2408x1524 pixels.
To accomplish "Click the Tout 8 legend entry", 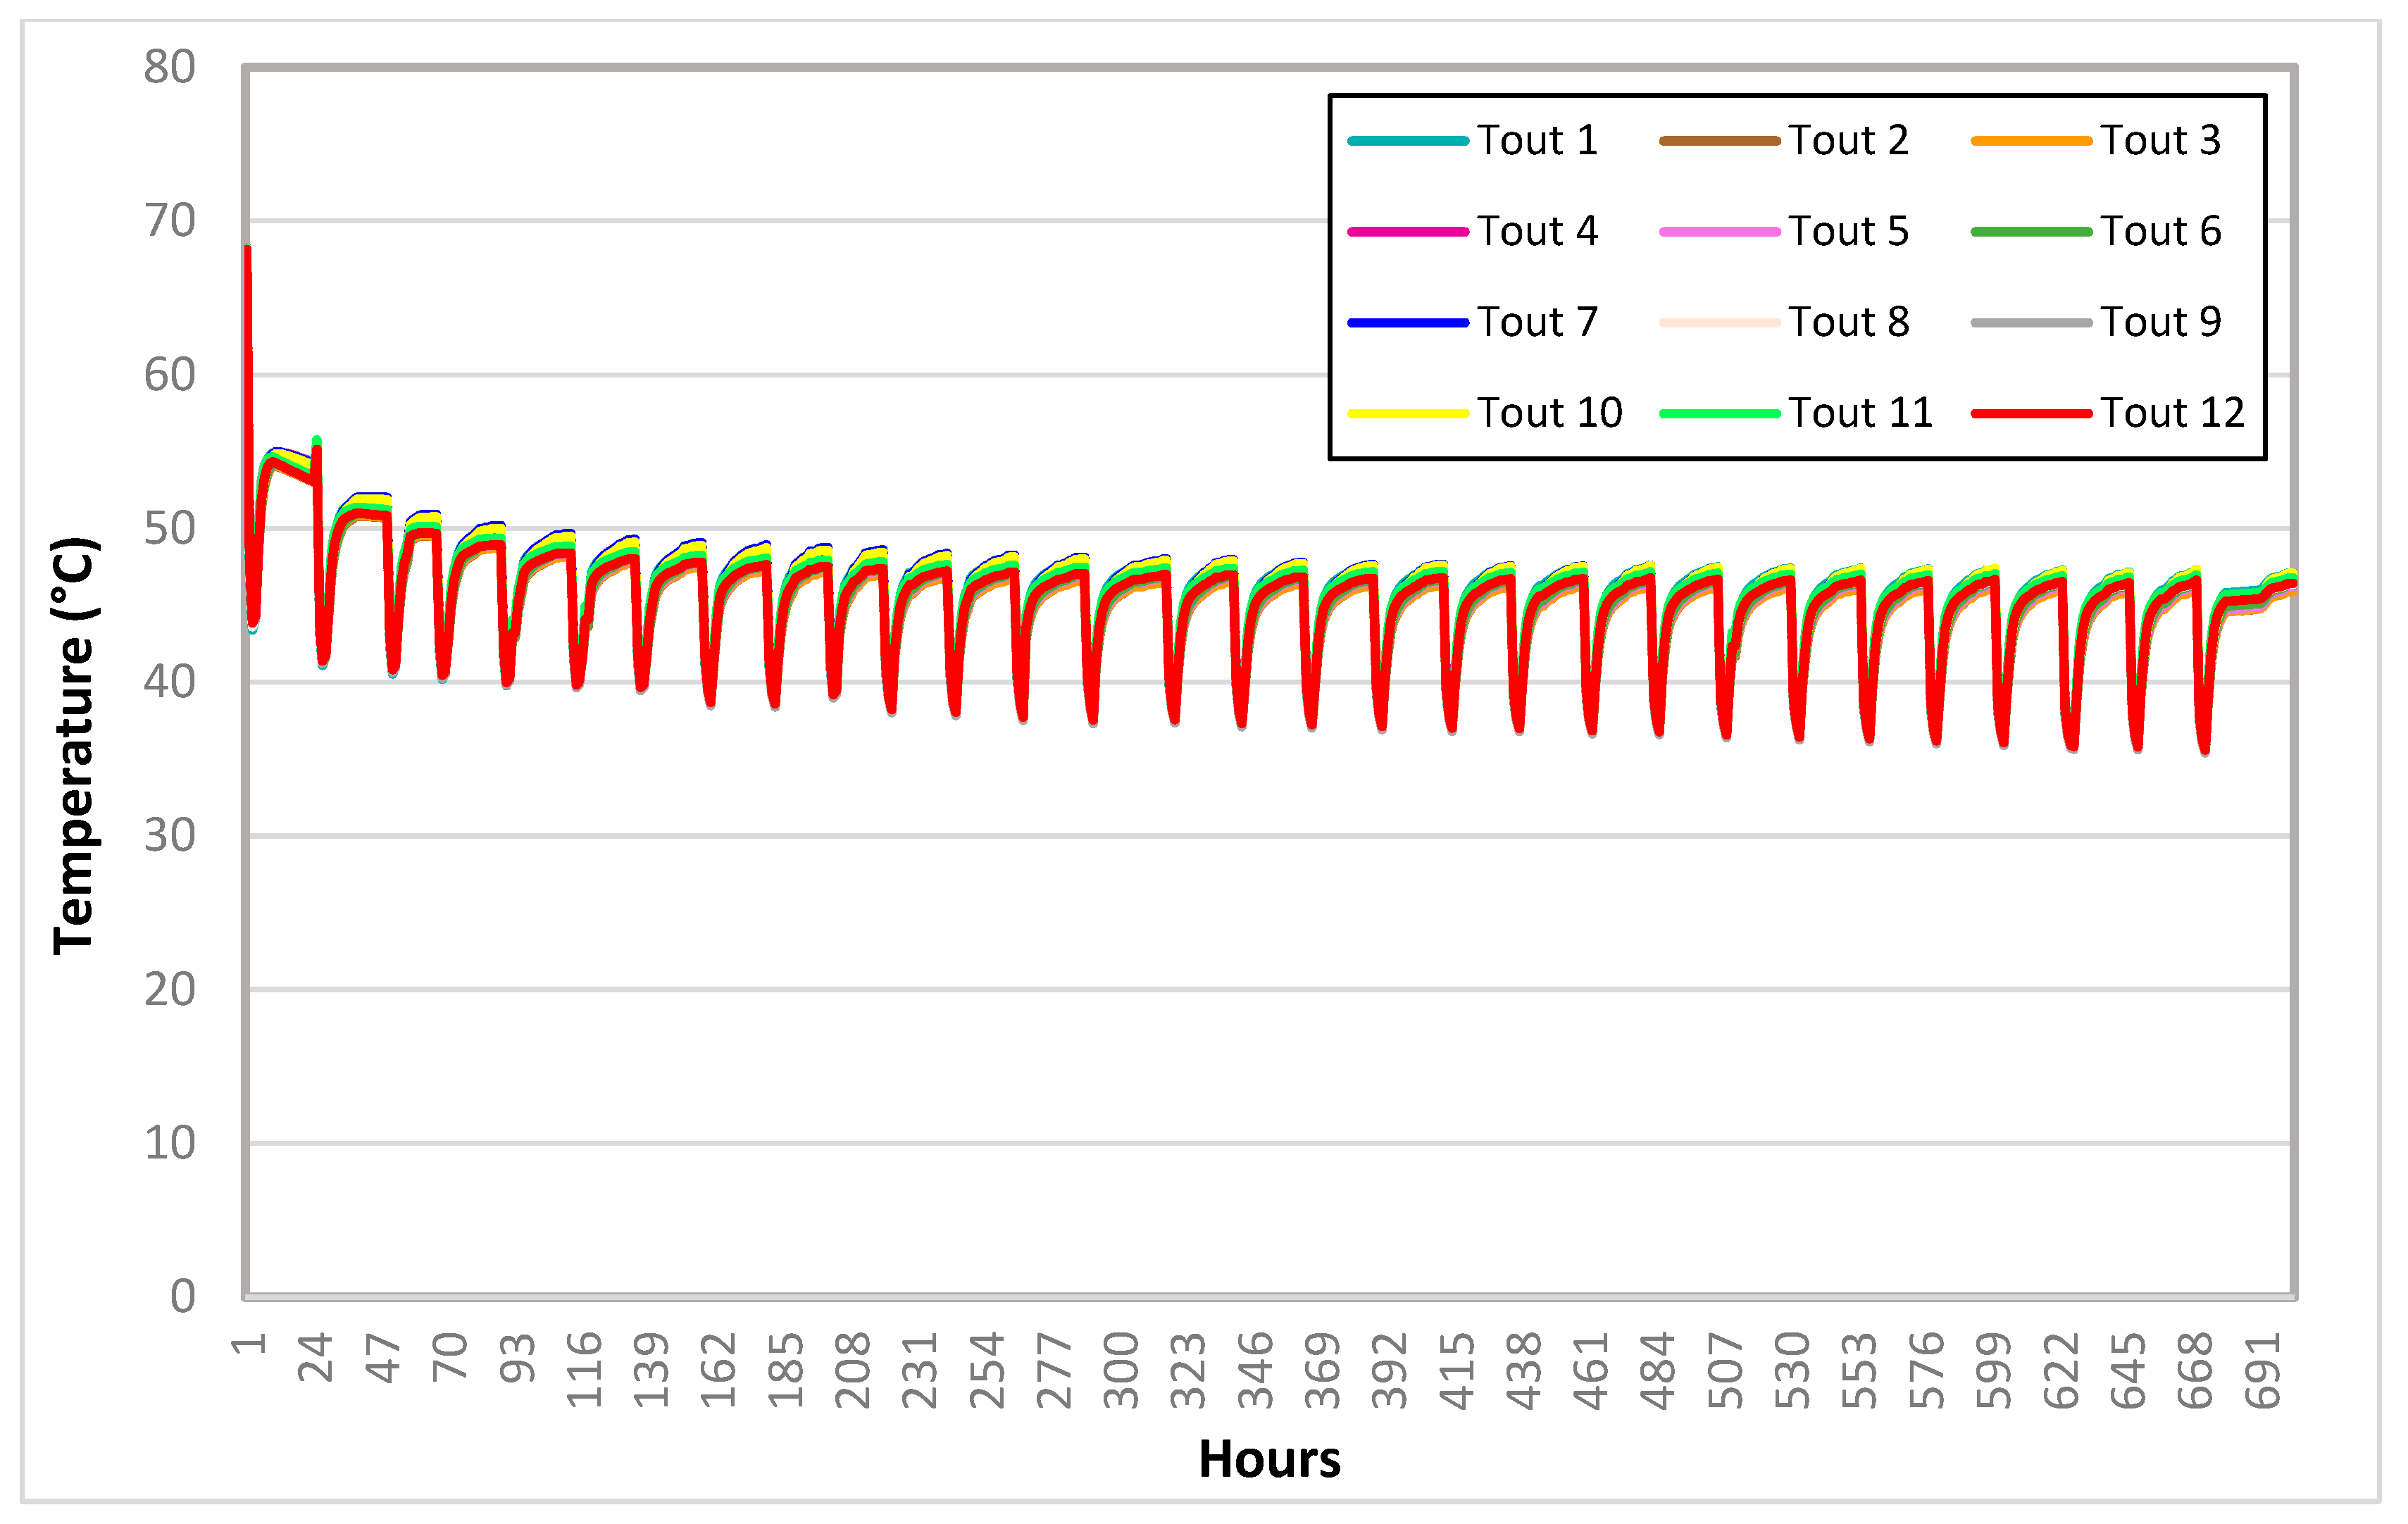I will click(x=1848, y=323).
